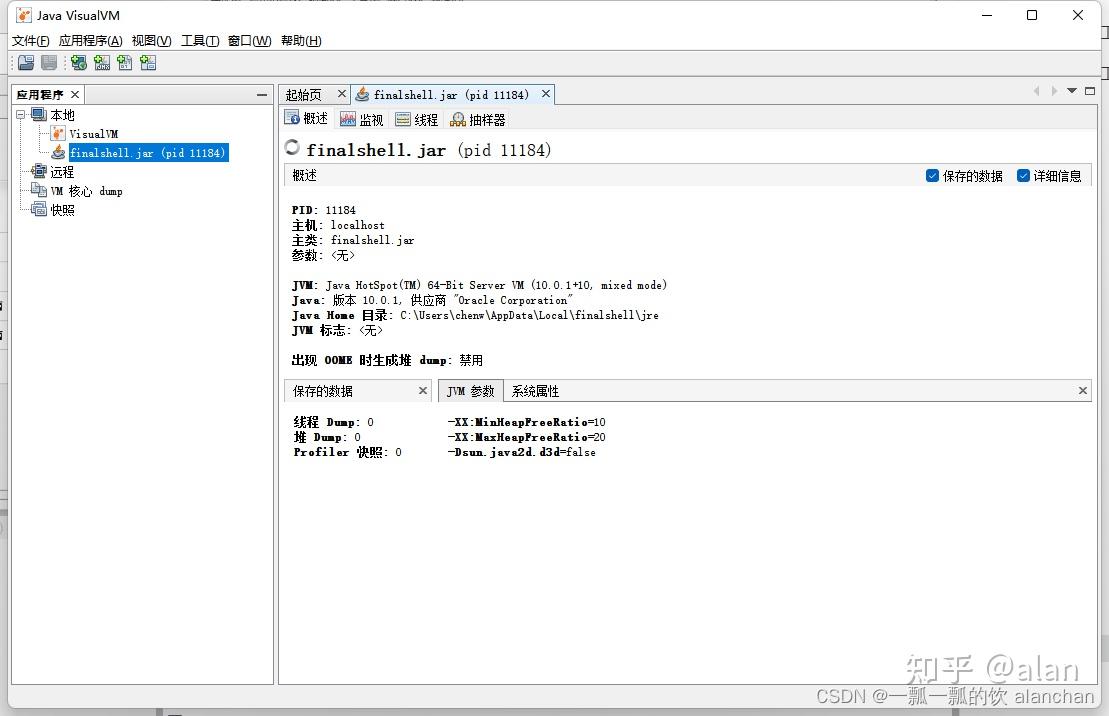Add a VM coredump using the toolbar icon

pyautogui.click(x=124, y=62)
